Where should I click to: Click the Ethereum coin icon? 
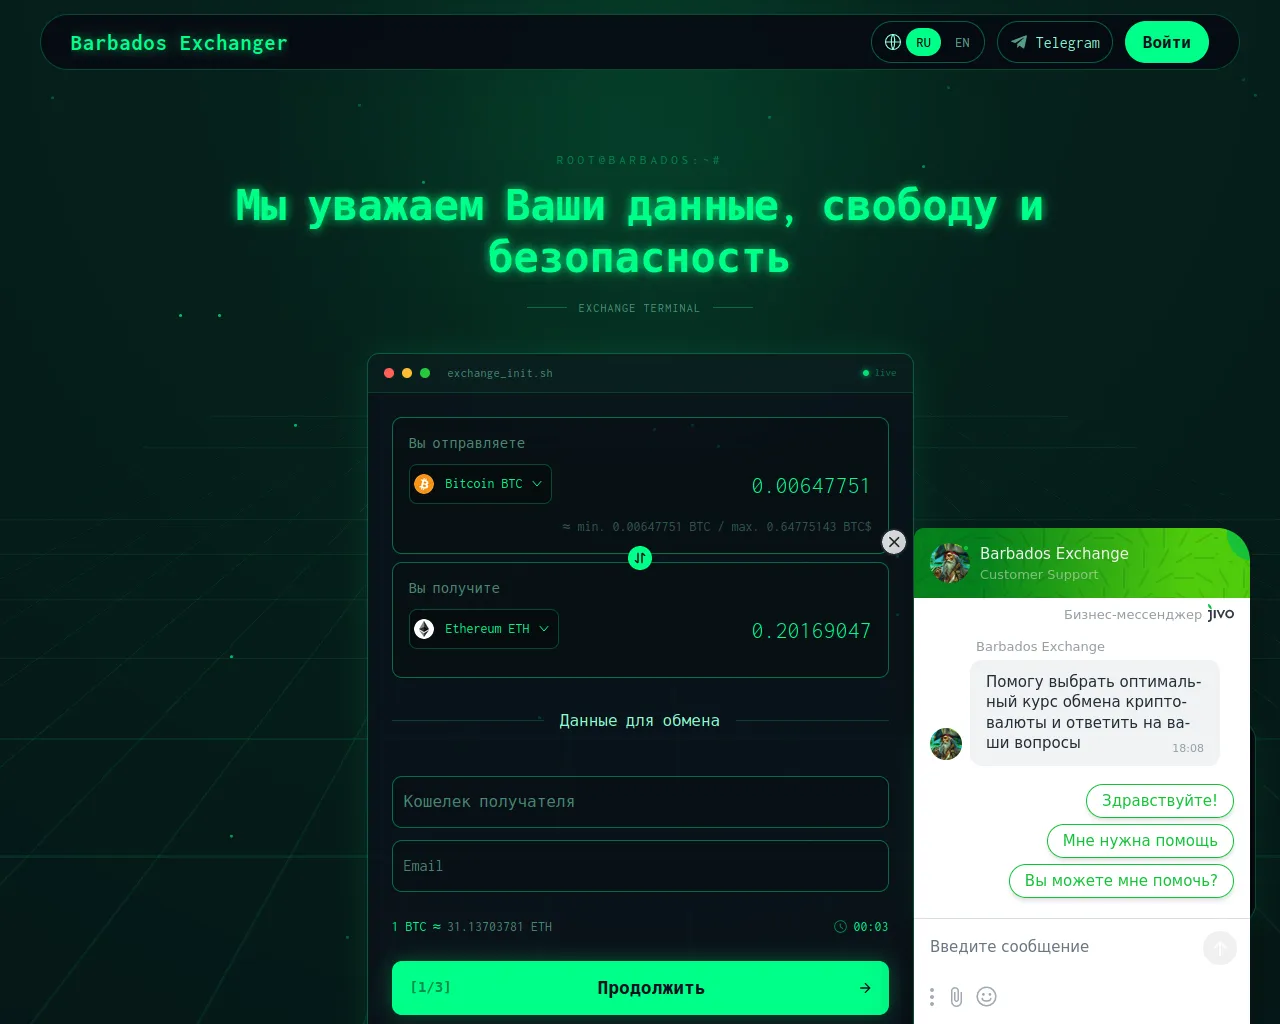pos(424,629)
